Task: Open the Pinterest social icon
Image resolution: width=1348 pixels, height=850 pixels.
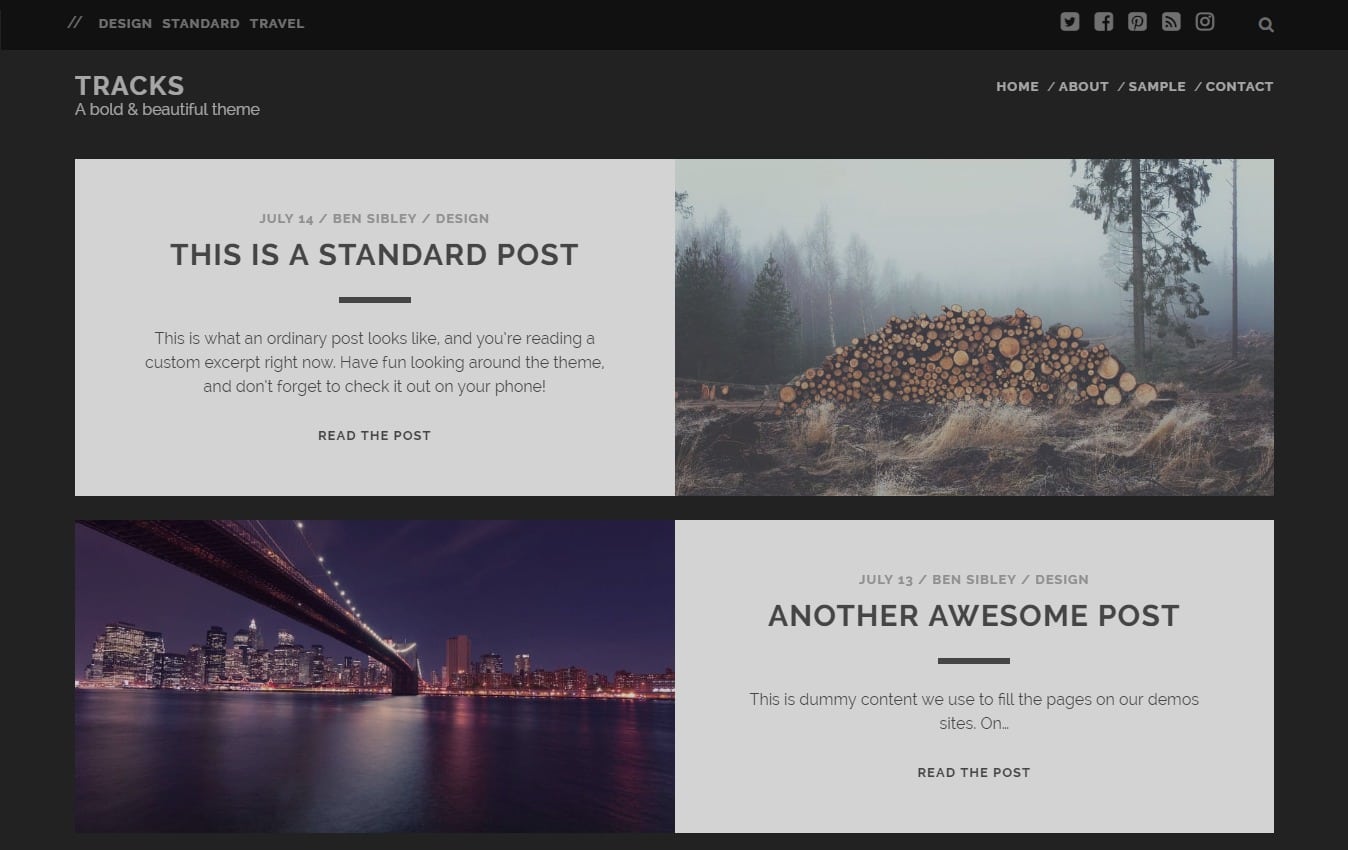Action: click(x=1137, y=22)
